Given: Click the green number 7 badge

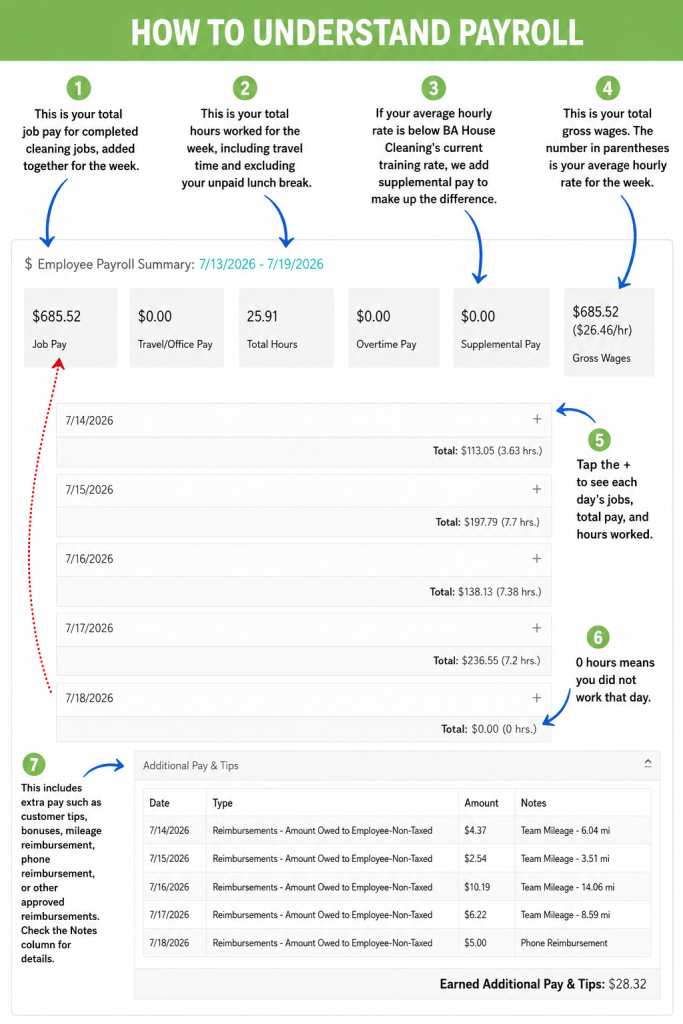Looking at the screenshot, I should (34, 764).
